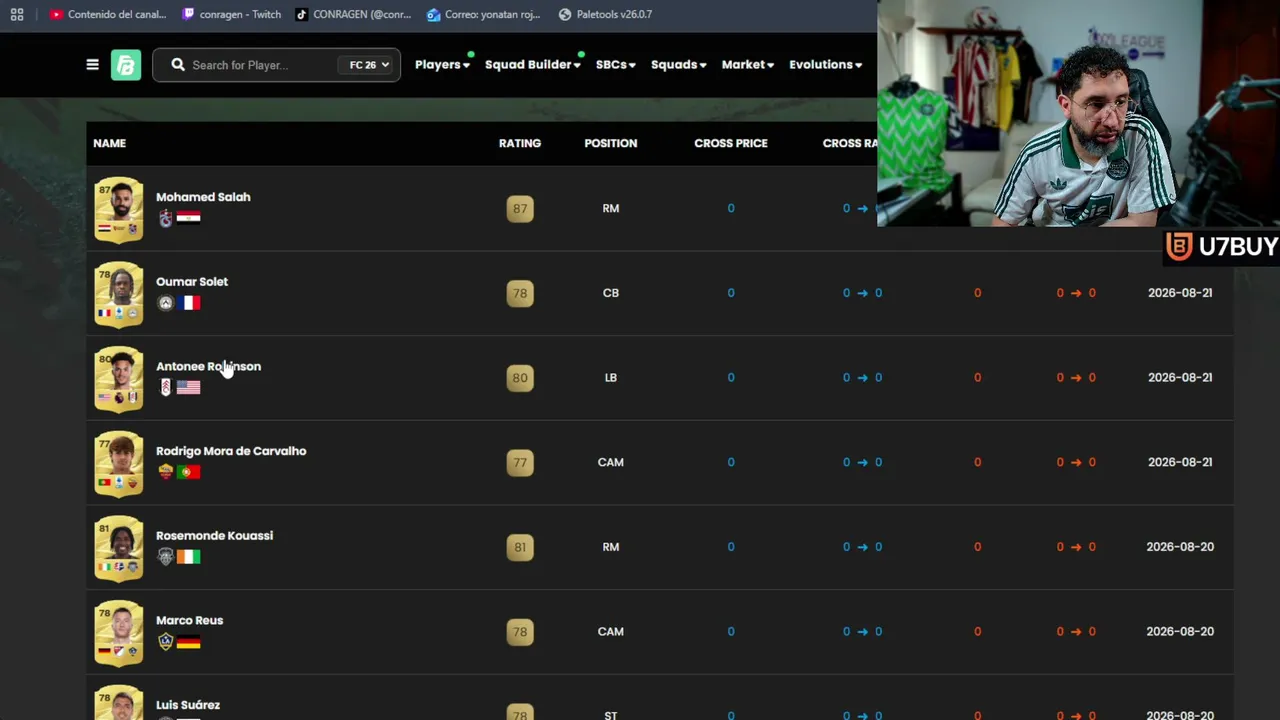Sort by the POSITION column header
The height and width of the screenshot is (720, 1280).
click(x=611, y=143)
